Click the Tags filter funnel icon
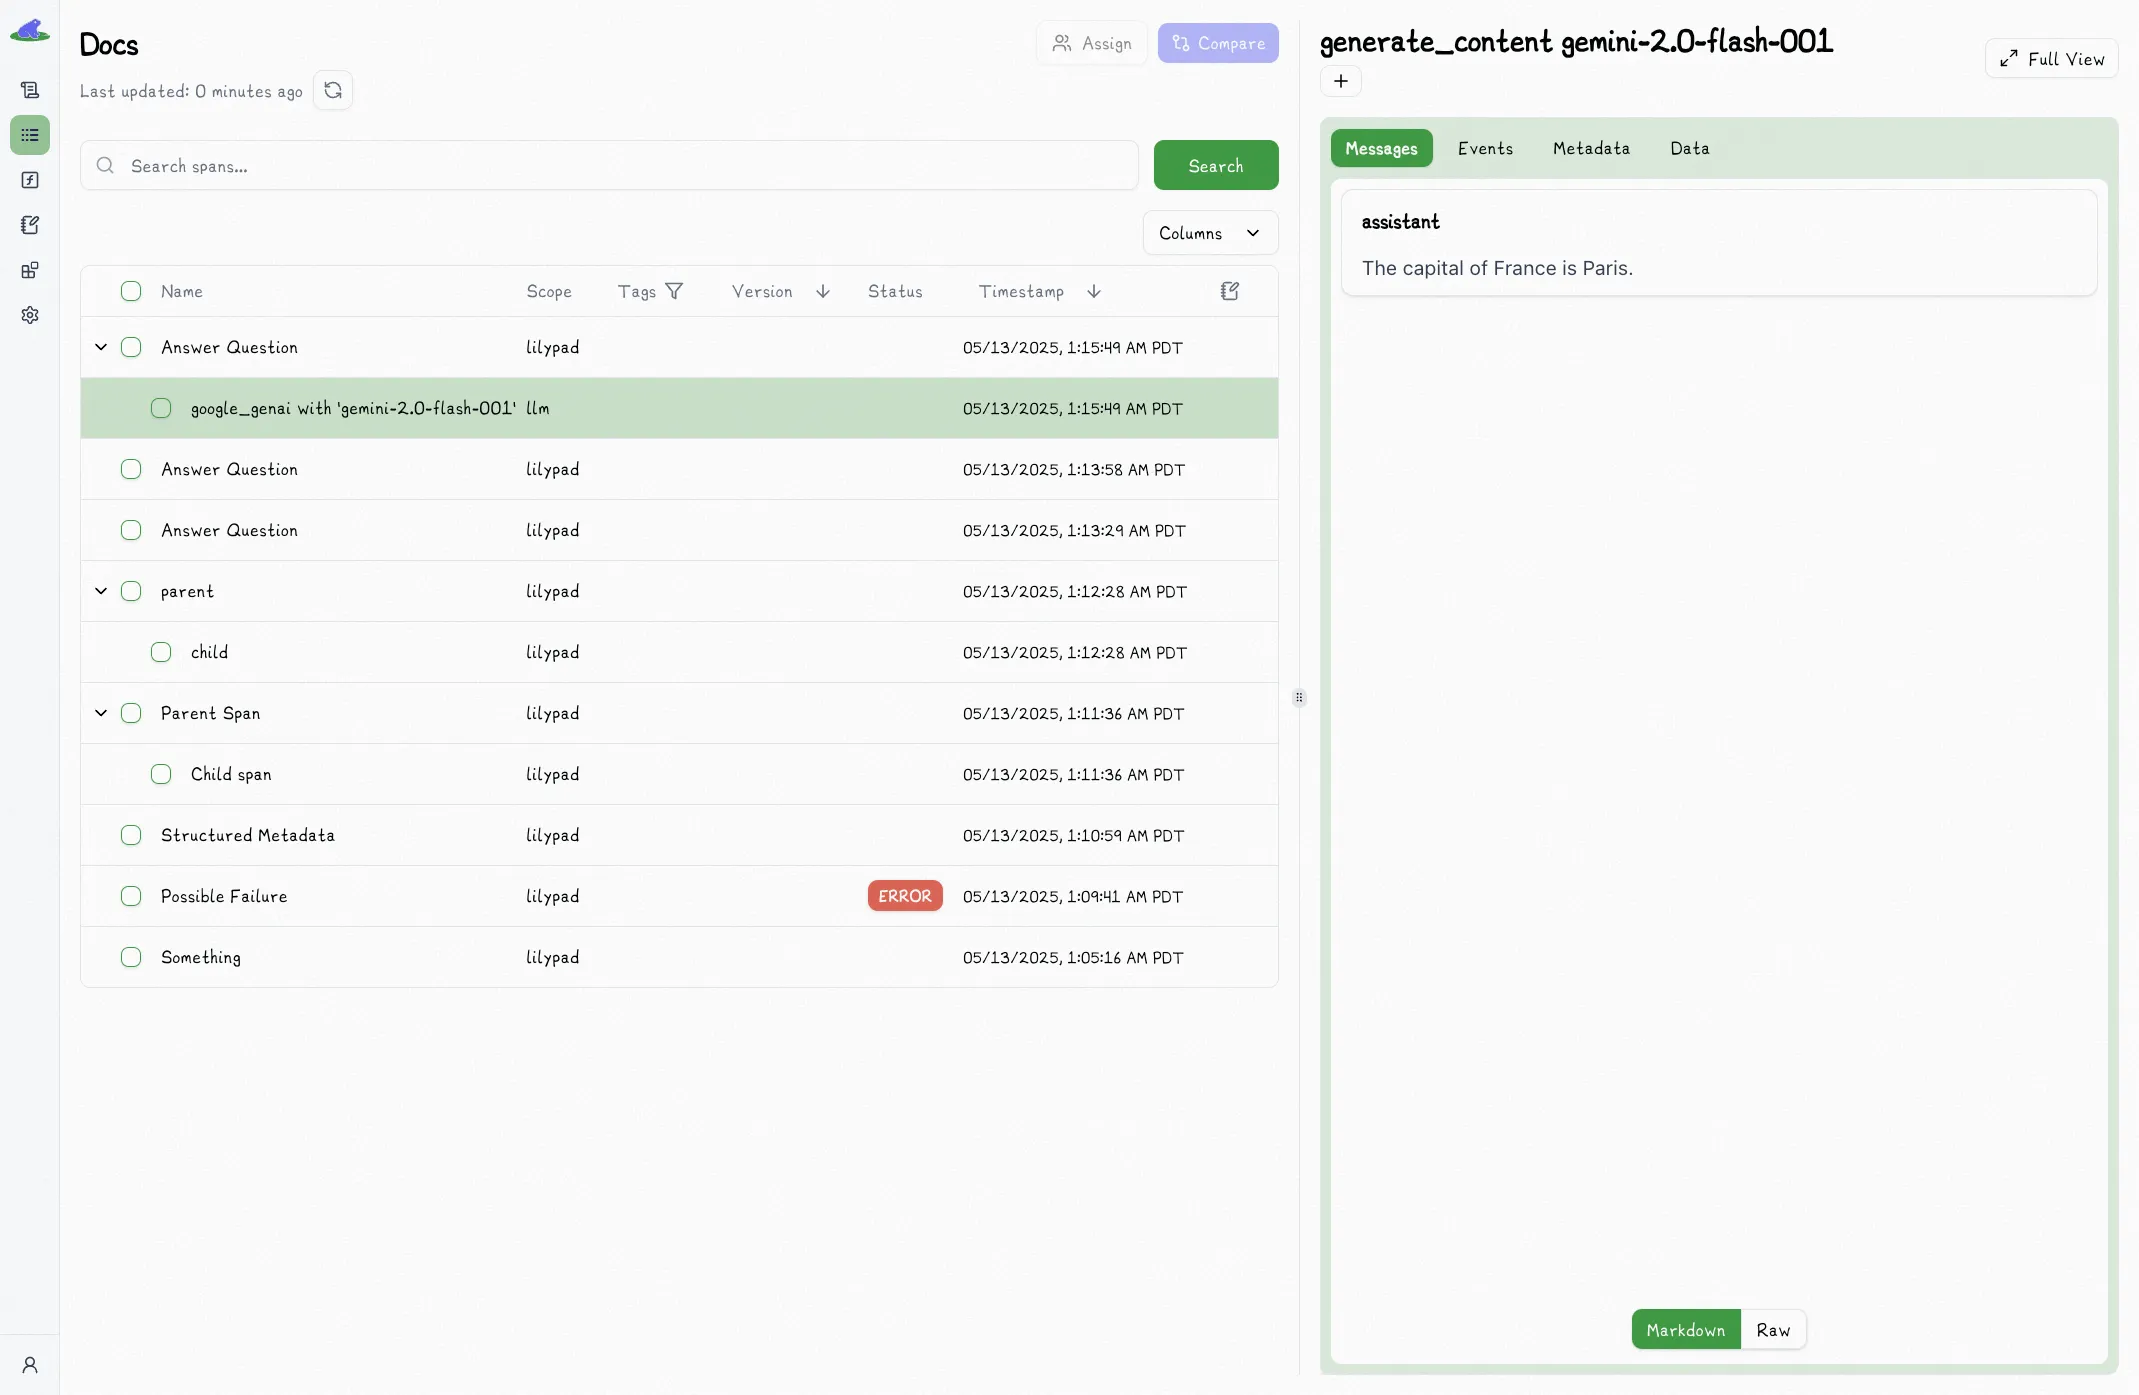The width and height of the screenshot is (2139, 1395). tap(674, 291)
